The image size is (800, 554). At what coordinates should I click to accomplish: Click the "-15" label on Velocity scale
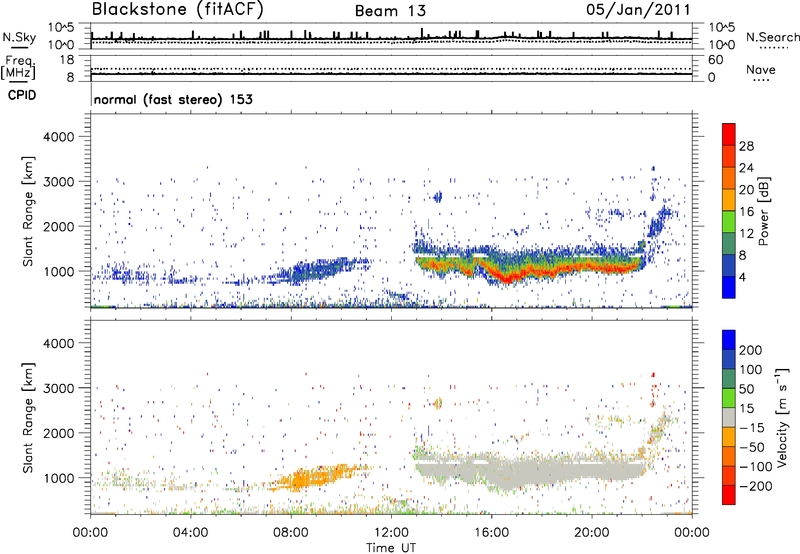[x=752, y=427]
